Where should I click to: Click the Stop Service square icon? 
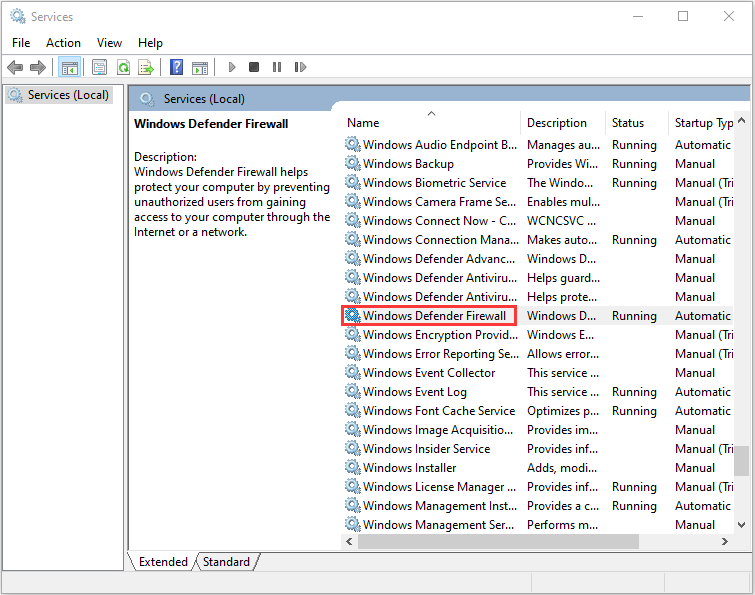[254, 67]
